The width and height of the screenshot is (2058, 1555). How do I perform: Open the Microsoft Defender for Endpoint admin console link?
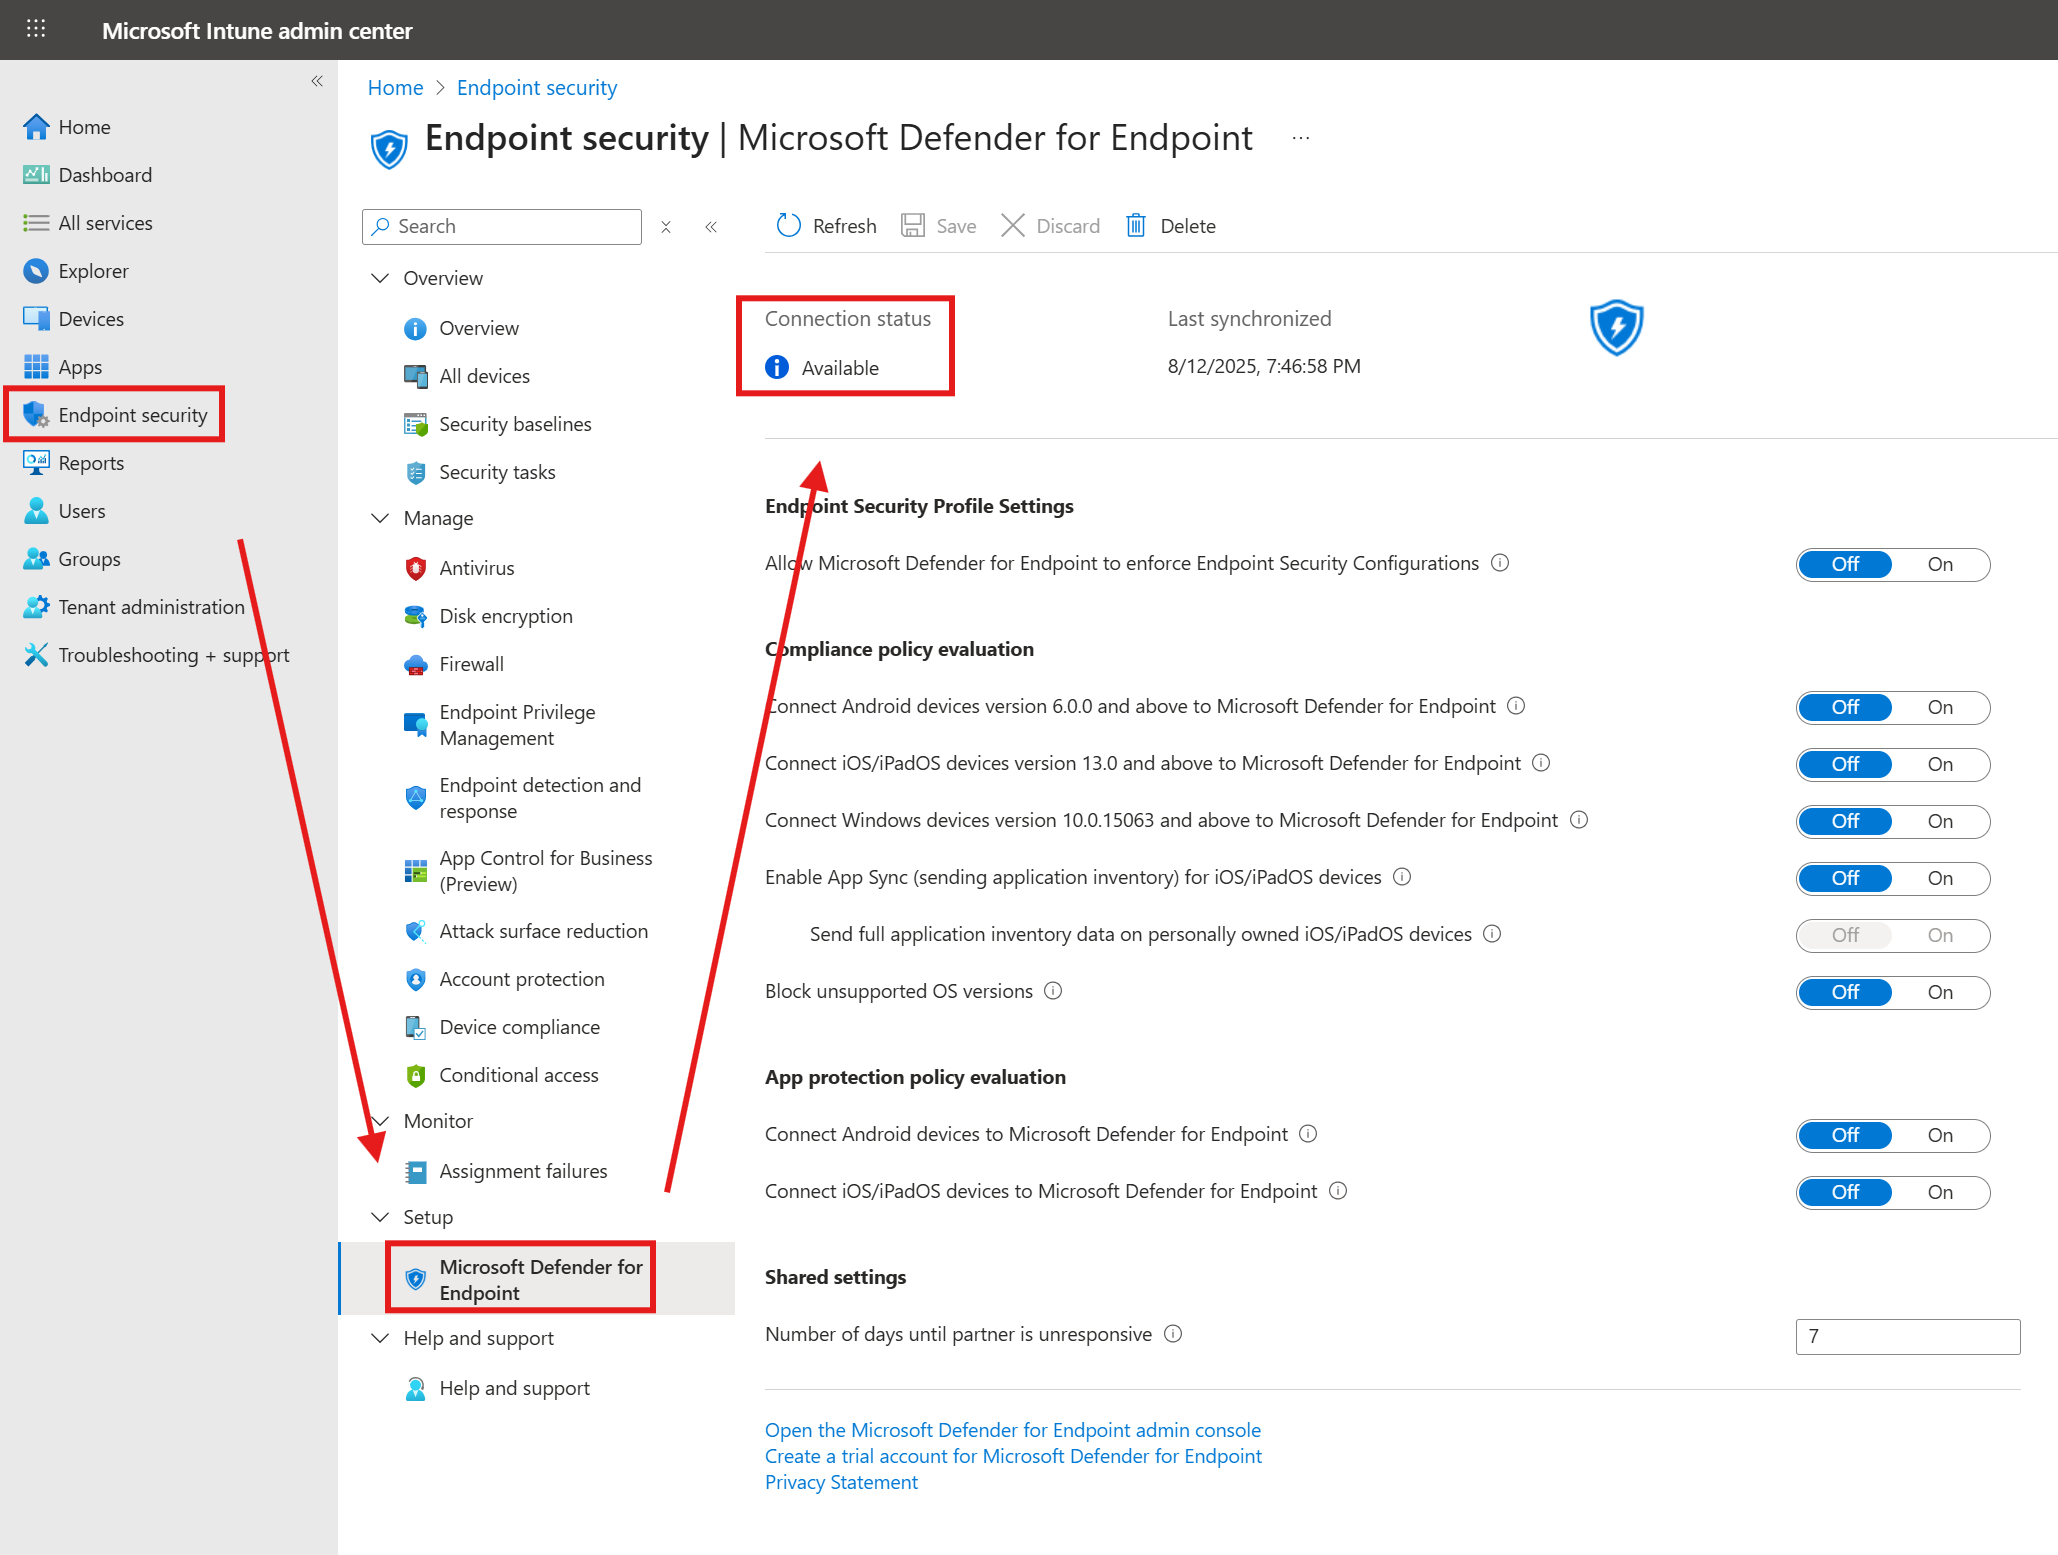(x=1013, y=1430)
